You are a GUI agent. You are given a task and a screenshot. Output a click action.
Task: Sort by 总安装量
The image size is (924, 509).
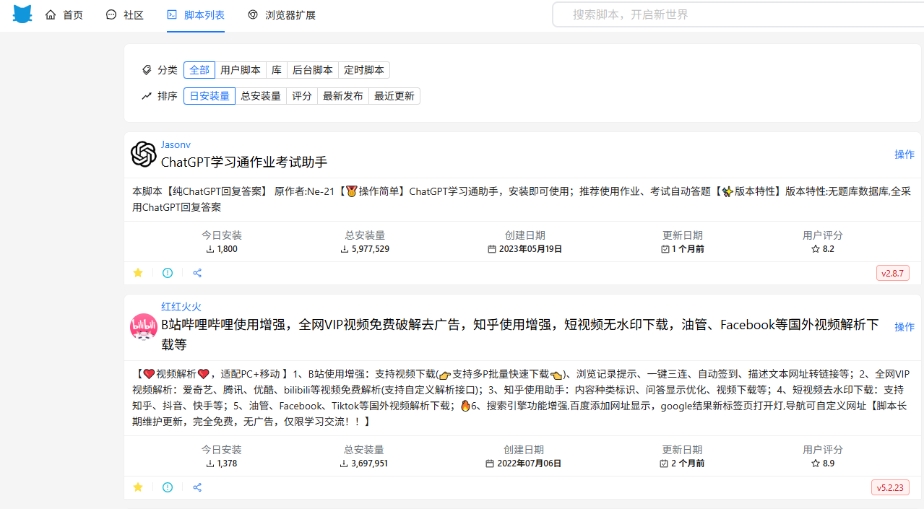[260, 96]
